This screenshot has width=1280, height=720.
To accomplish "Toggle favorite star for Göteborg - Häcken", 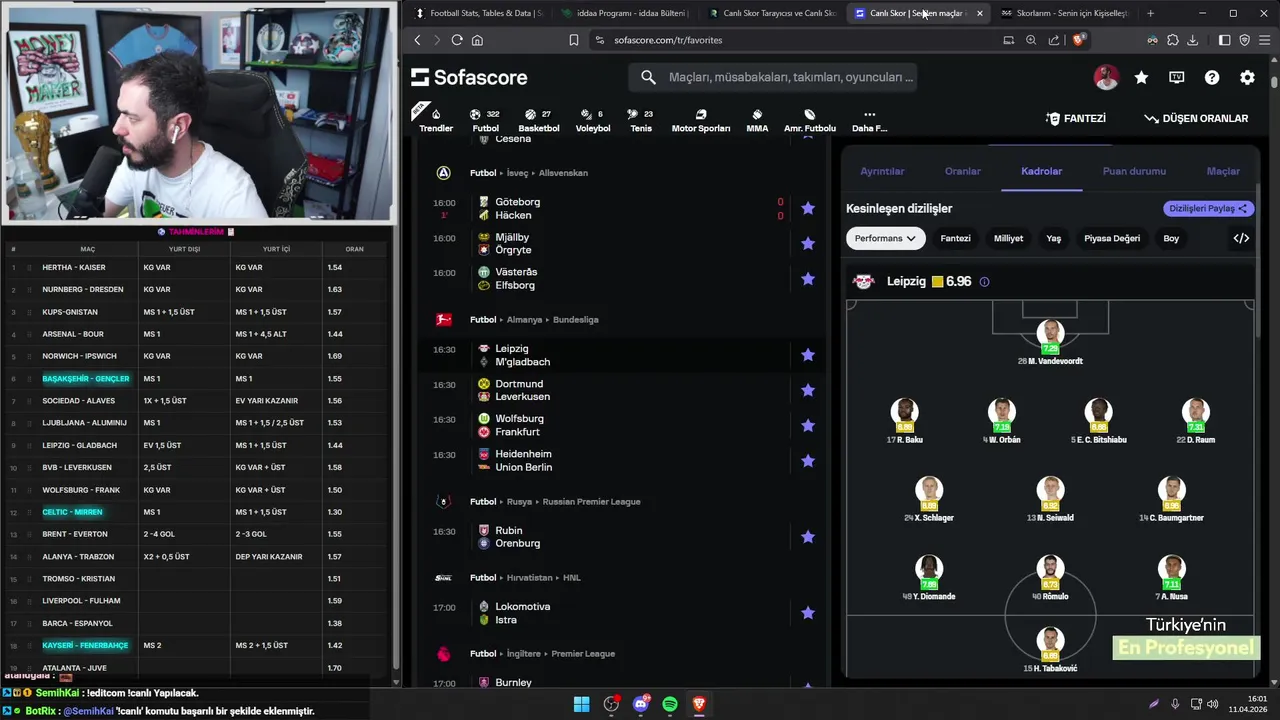I will pos(808,208).
